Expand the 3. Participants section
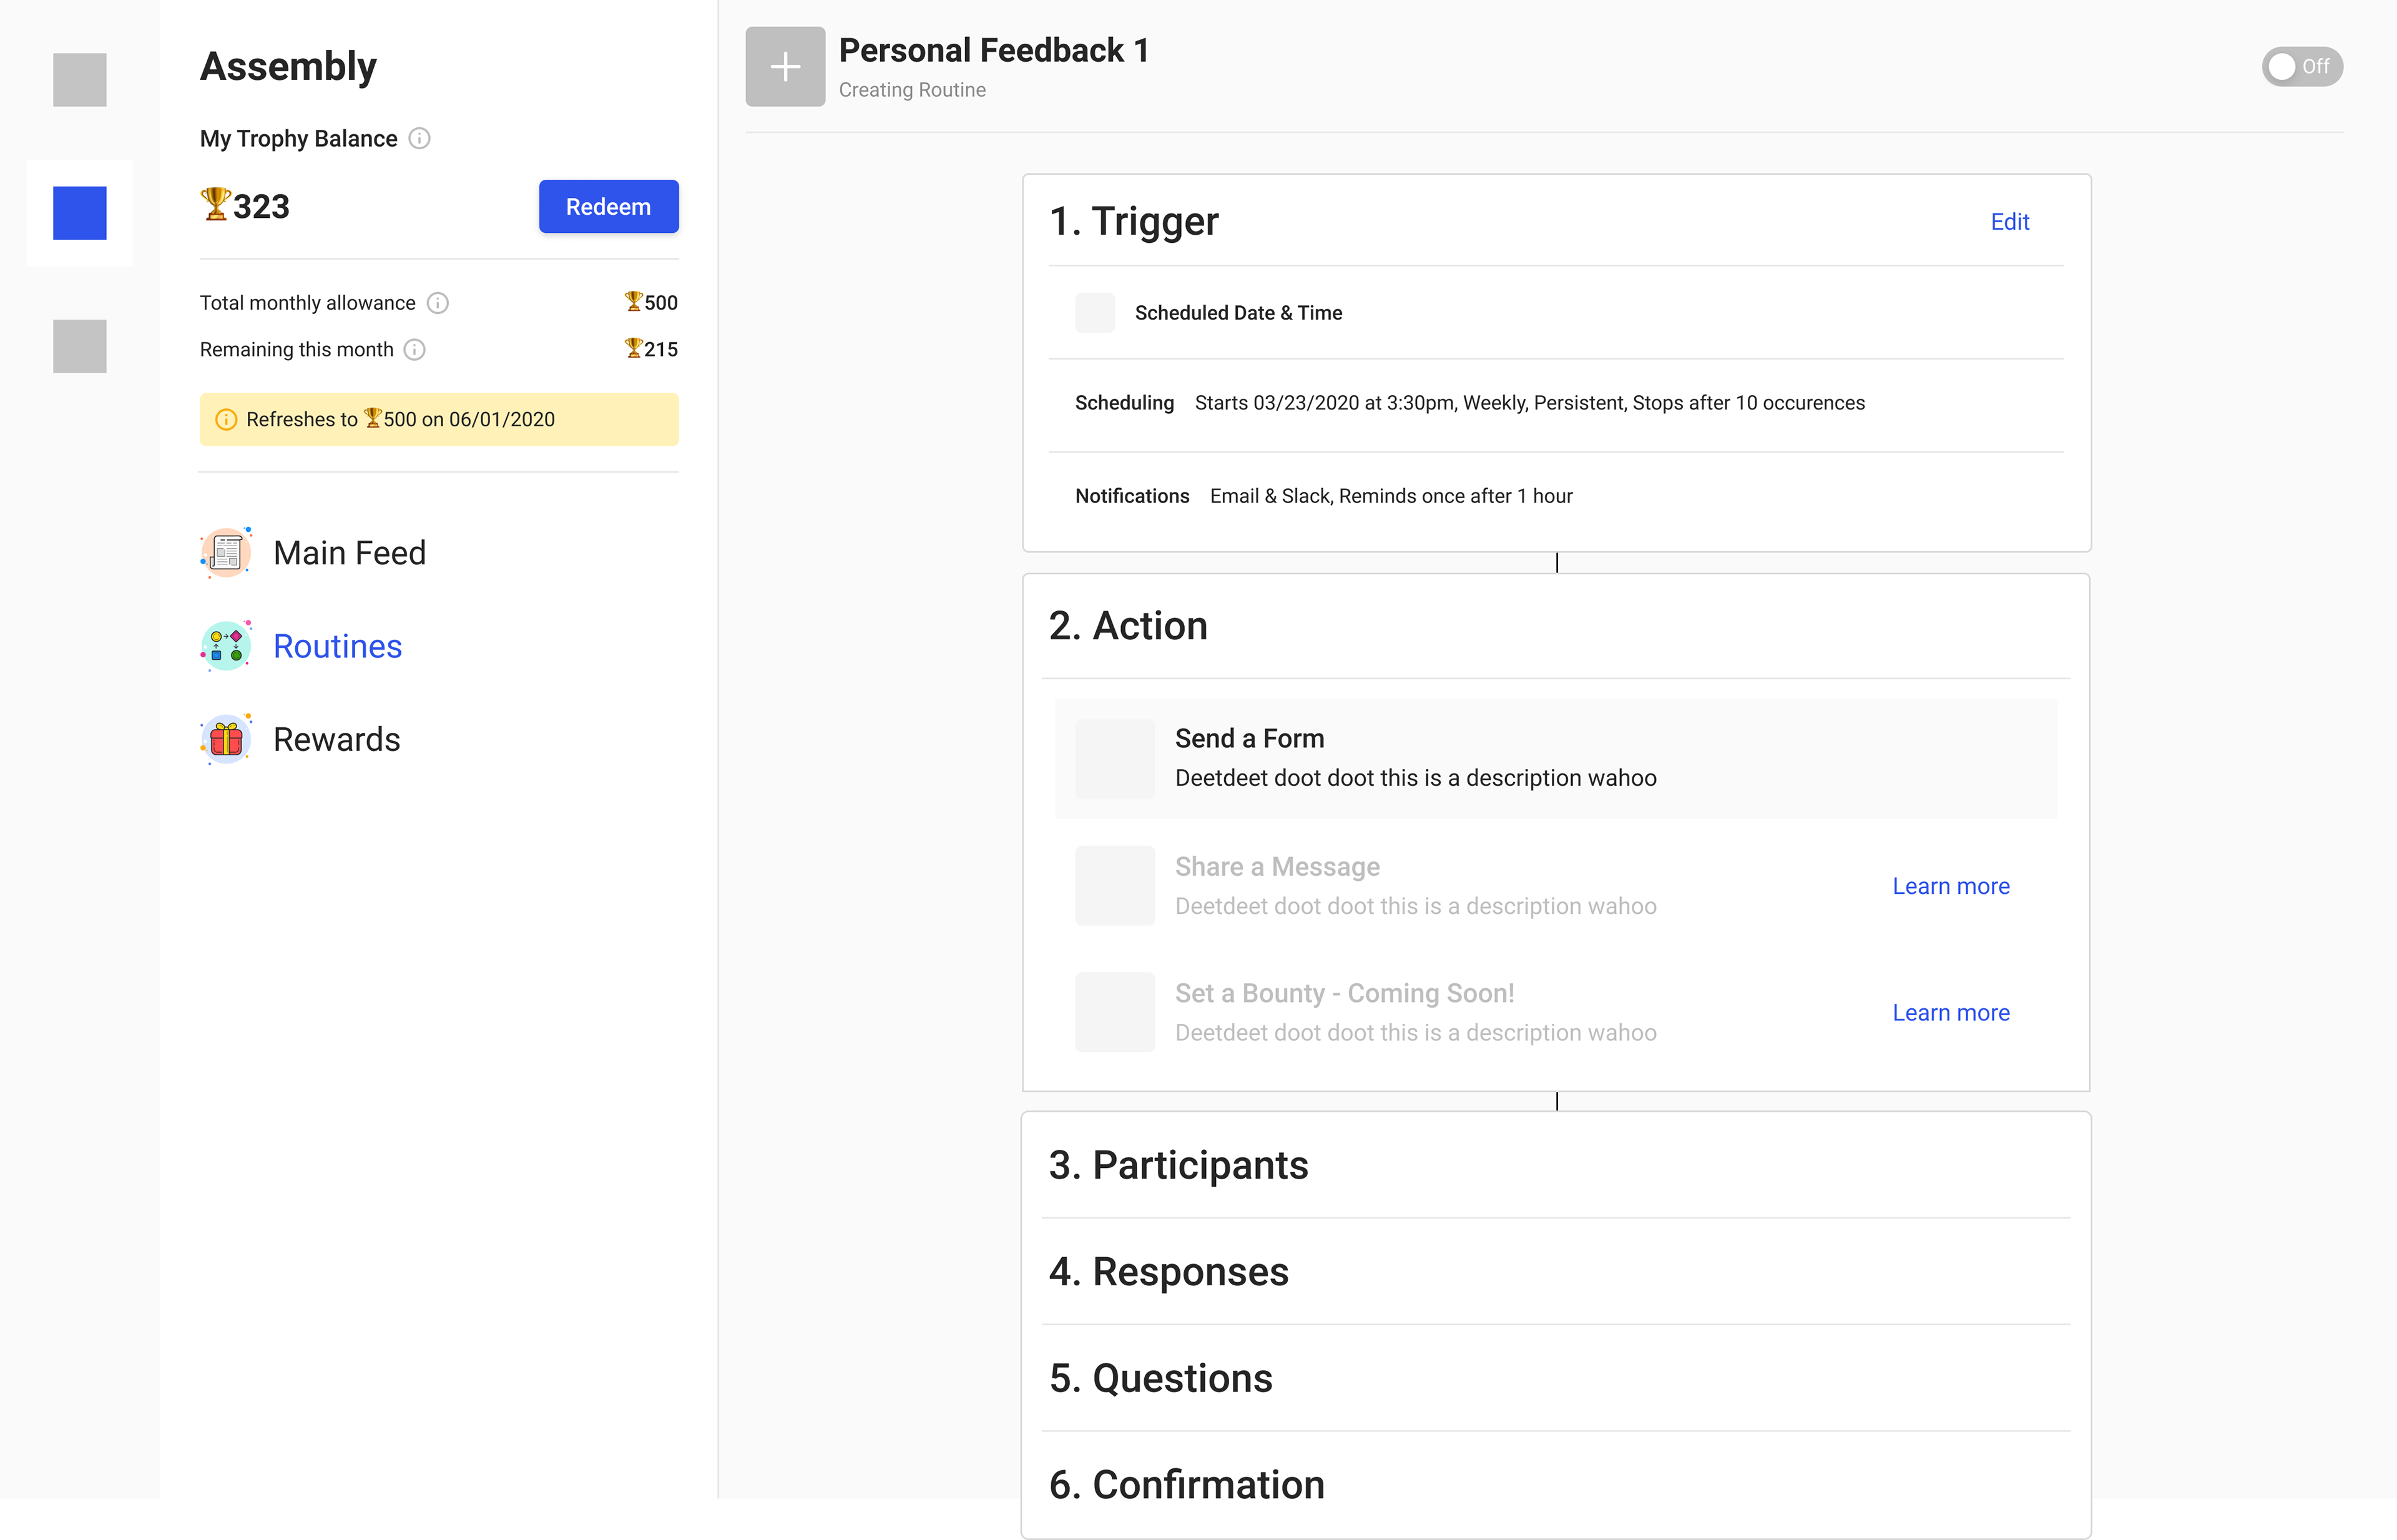The image size is (2397, 1540). point(1178,1165)
